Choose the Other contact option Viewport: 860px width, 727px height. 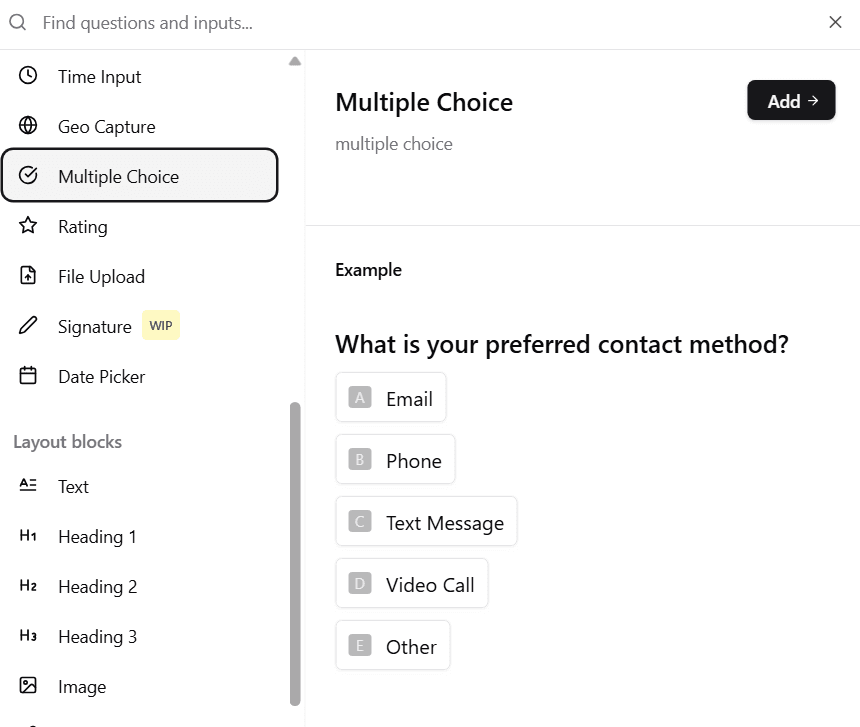coord(393,645)
